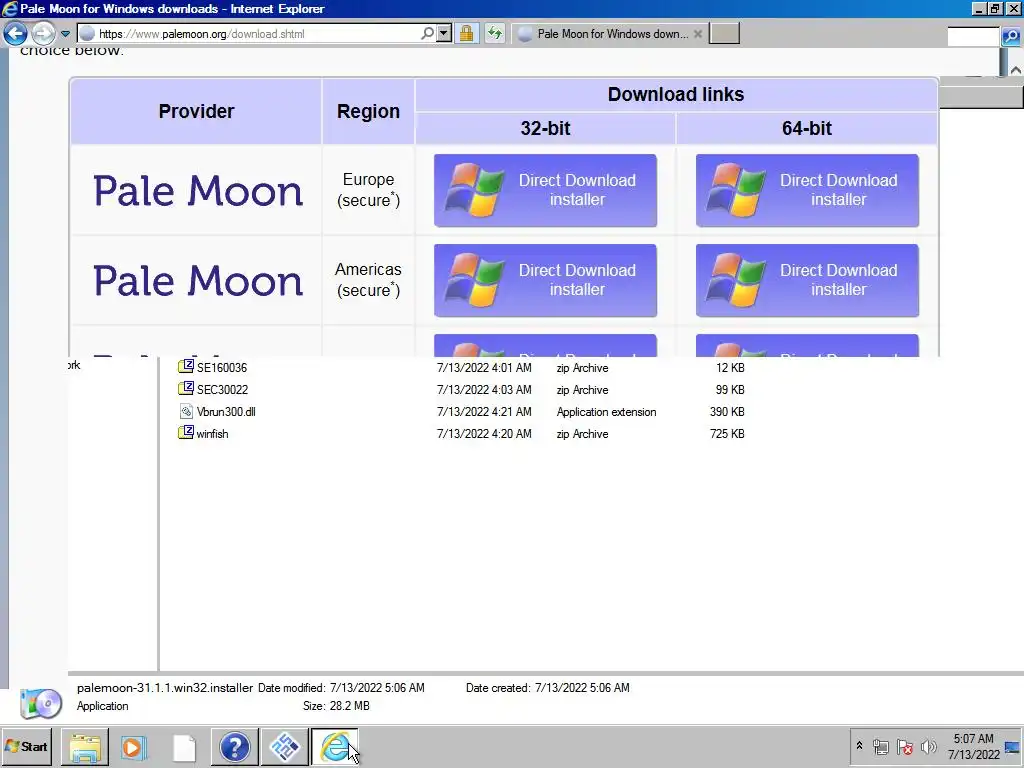Click the blue diamond app taskbar icon
Screen dimensions: 1024x768
coord(285,746)
